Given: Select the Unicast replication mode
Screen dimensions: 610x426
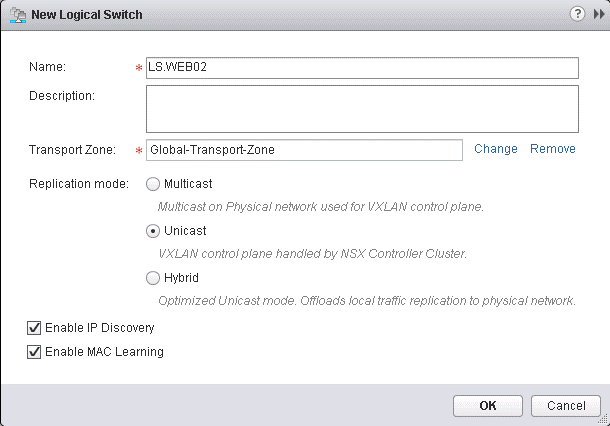Looking at the screenshot, I should (x=153, y=231).
